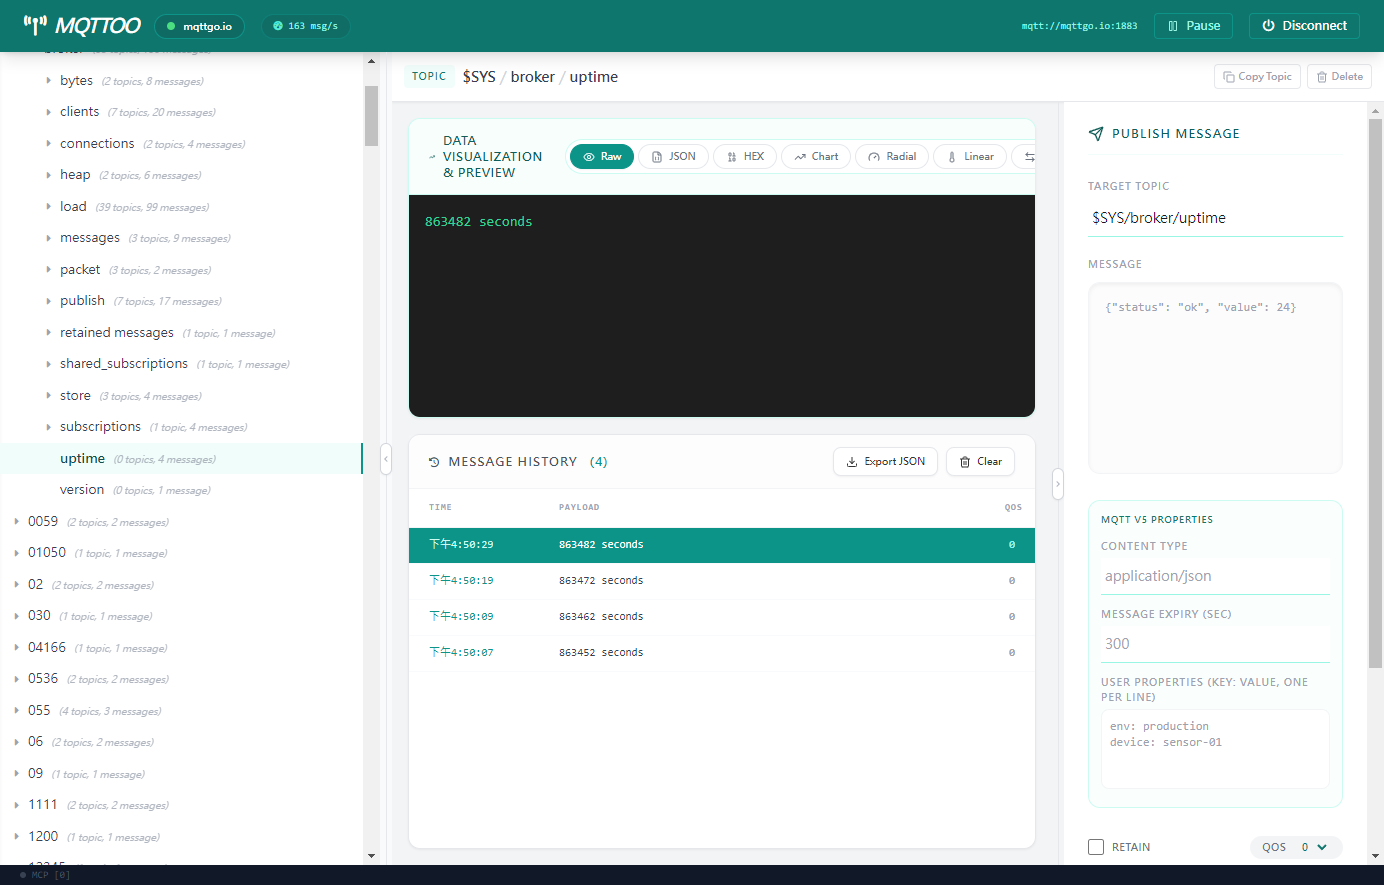Click into the User Properties textarea
1384x885 pixels.
pyautogui.click(x=1215, y=749)
